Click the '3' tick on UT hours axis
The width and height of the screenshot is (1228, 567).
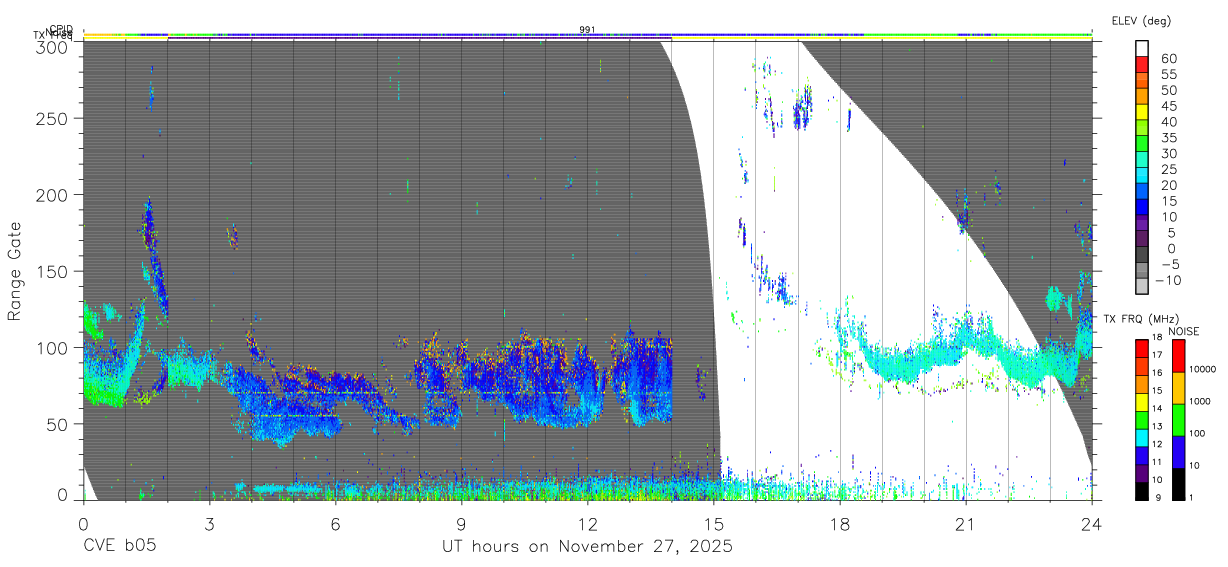coord(209,523)
